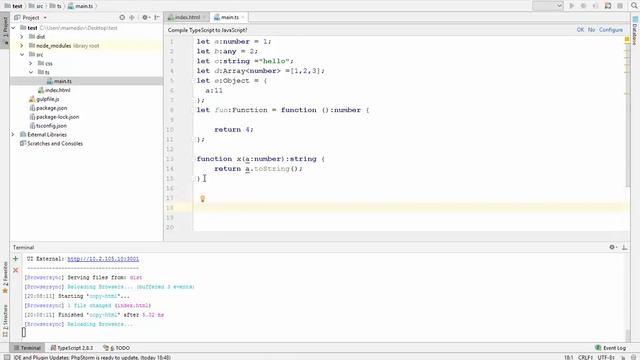The width and height of the screenshot is (640, 360).
Task: Collapse the src folder
Action: (x=22, y=54)
